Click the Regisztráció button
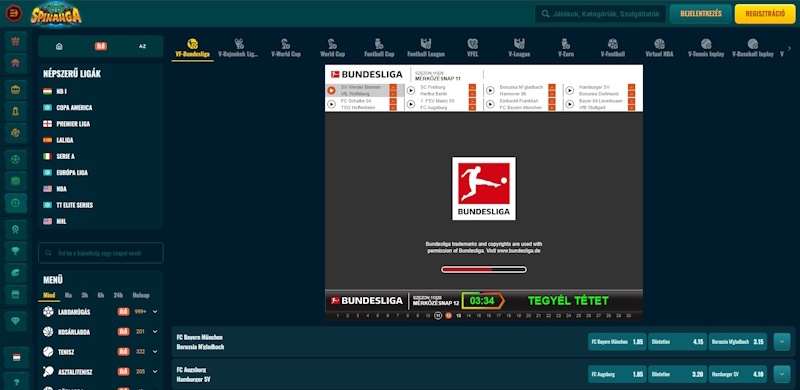The height and width of the screenshot is (390, 800). pyautogui.click(x=765, y=14)
